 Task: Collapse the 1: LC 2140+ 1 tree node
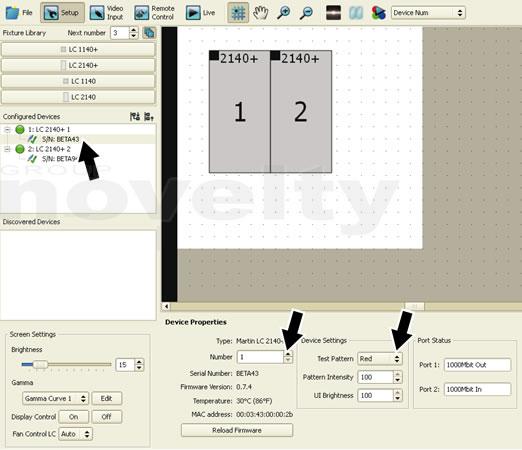click(7, 129)
